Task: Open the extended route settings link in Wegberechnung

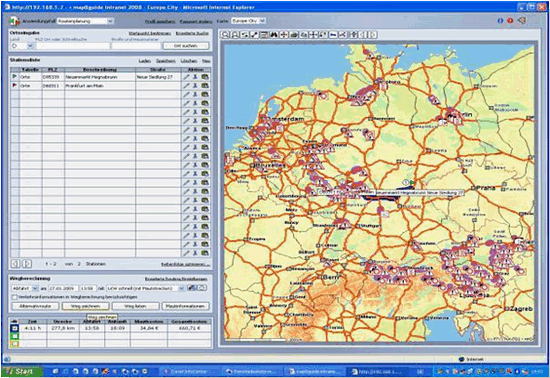Action: click(176, 279)
